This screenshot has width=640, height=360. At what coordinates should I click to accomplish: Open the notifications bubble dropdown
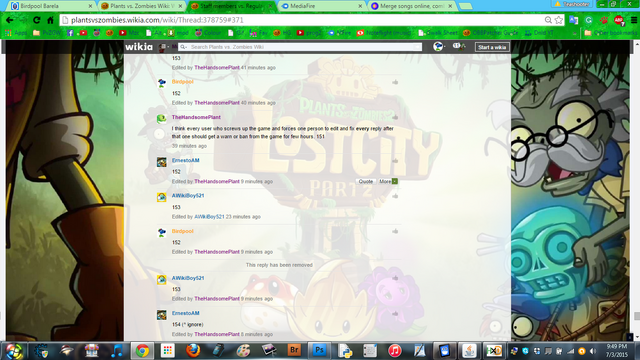458,47
